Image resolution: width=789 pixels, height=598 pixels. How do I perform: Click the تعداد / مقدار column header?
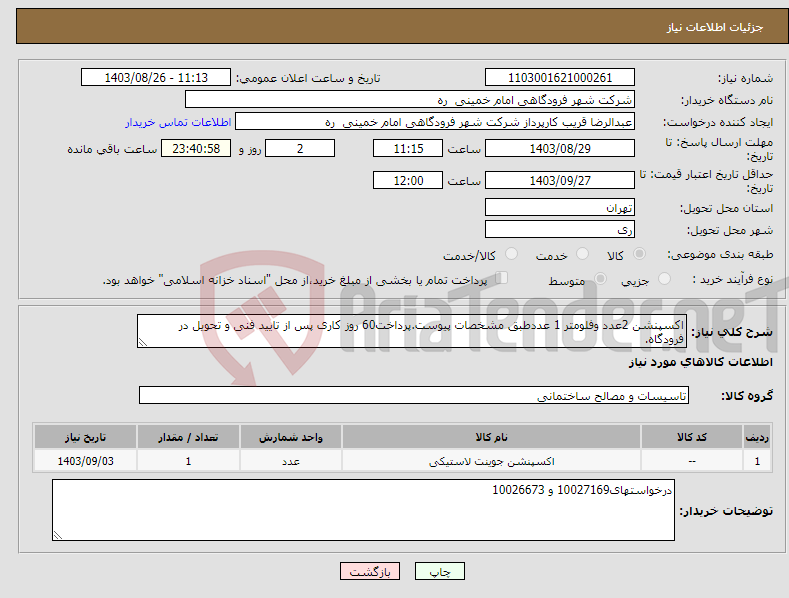(x=188, y=437)
